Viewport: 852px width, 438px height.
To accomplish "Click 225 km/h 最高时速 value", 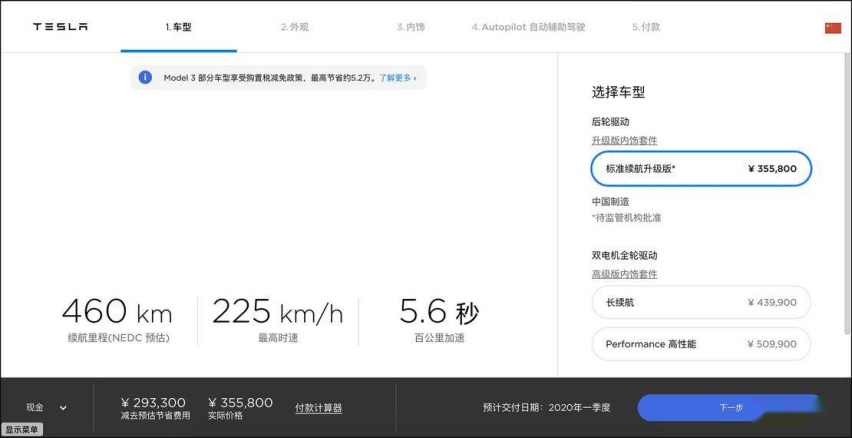I will pyautogui.click(x=278, y=321).
